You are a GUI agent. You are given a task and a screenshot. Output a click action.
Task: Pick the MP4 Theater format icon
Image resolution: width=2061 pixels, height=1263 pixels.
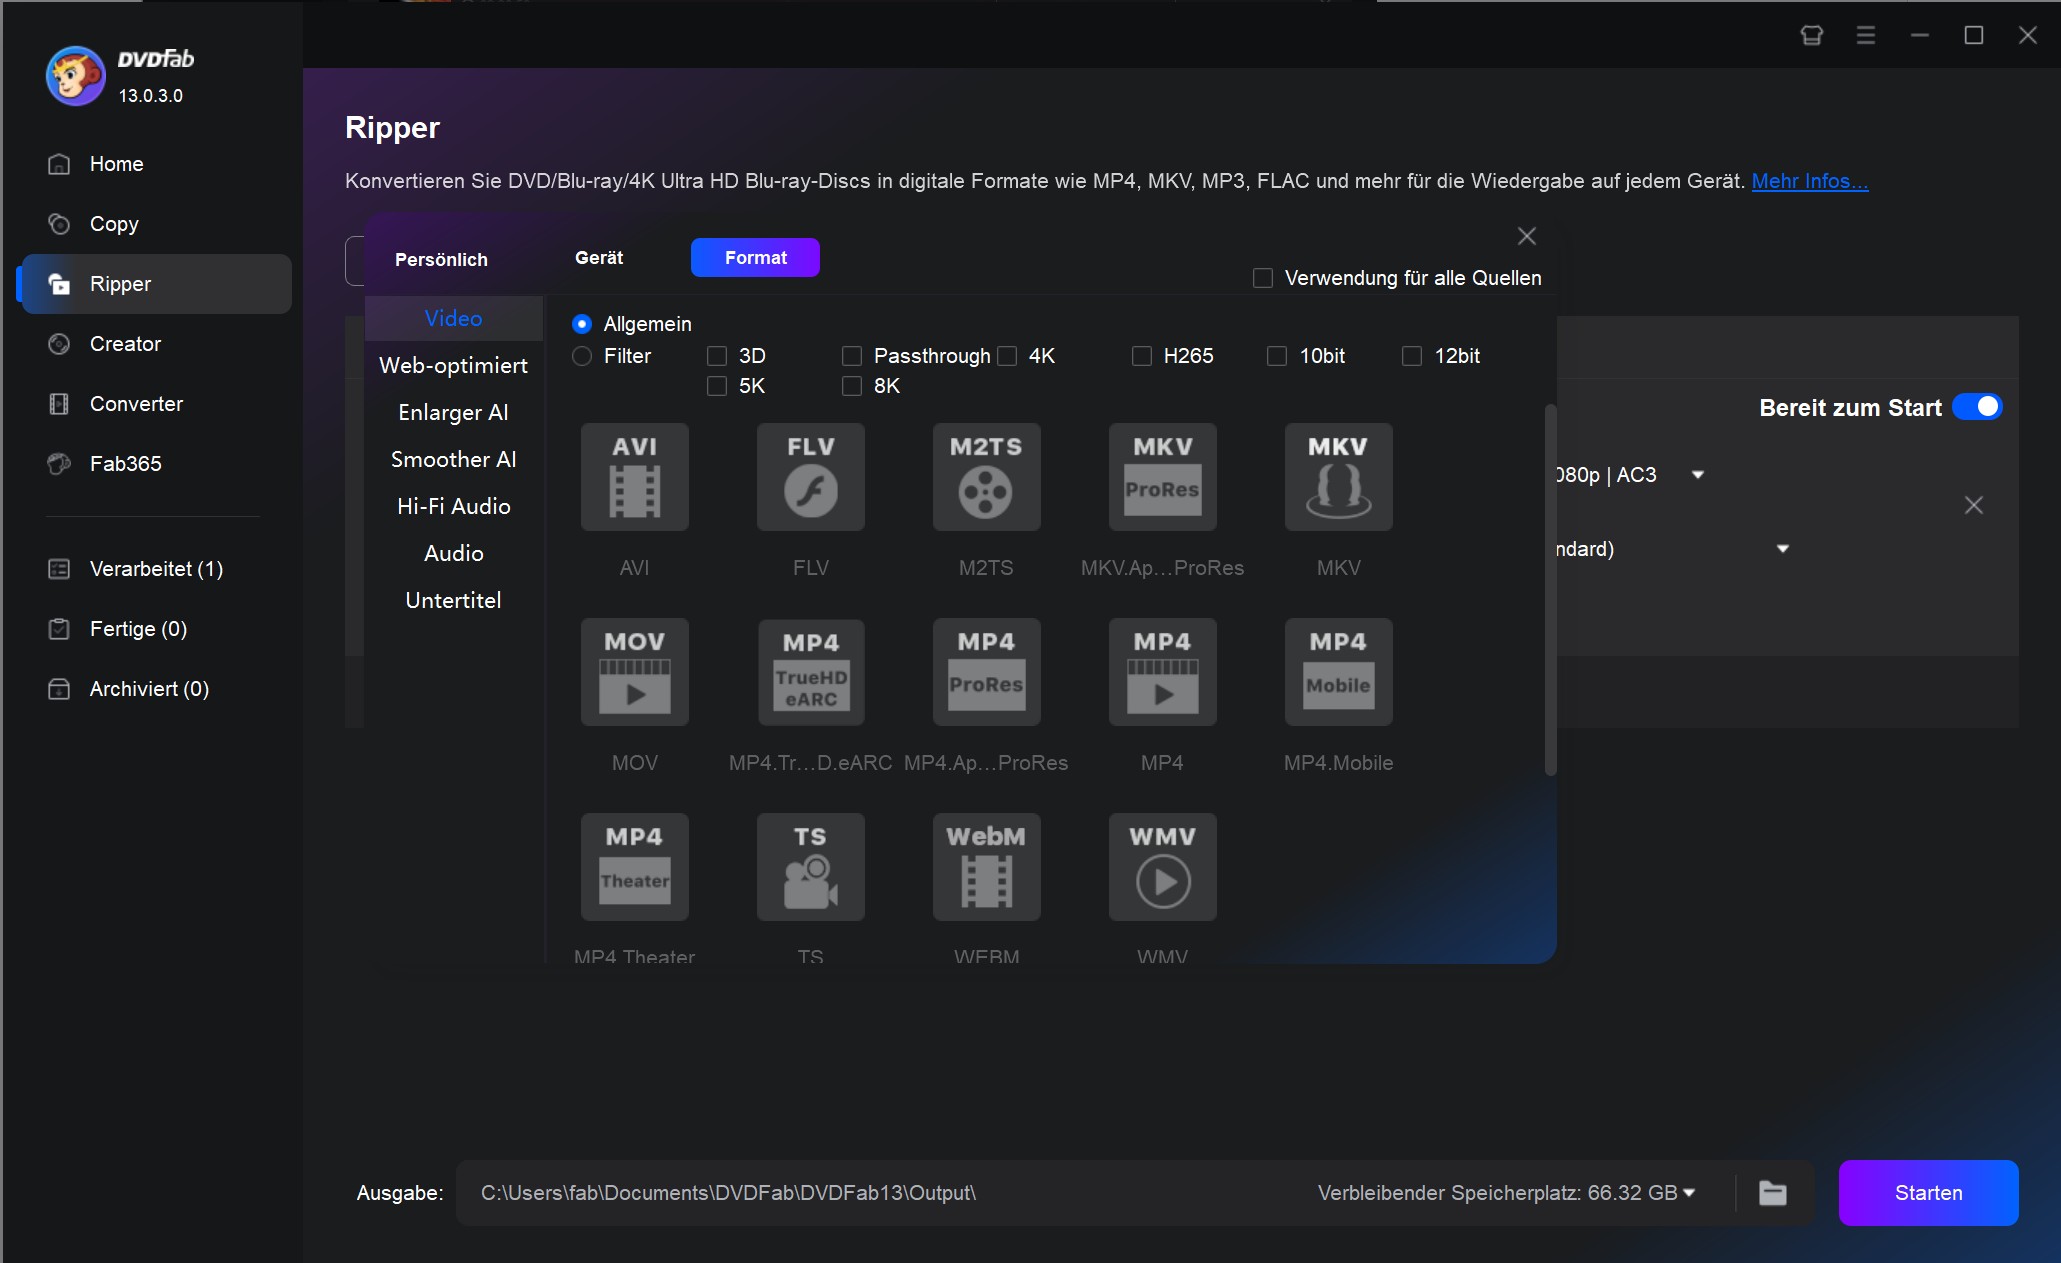(x=634, y=866)
